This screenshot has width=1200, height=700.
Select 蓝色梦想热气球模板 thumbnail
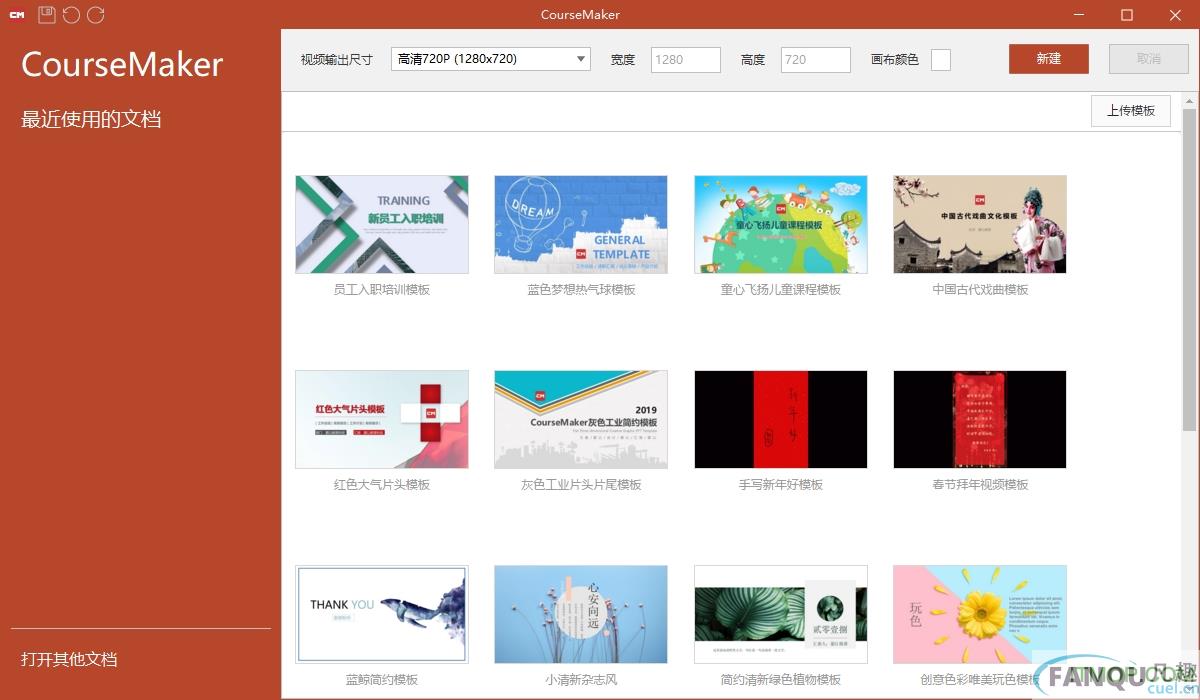tap(581, 224)
